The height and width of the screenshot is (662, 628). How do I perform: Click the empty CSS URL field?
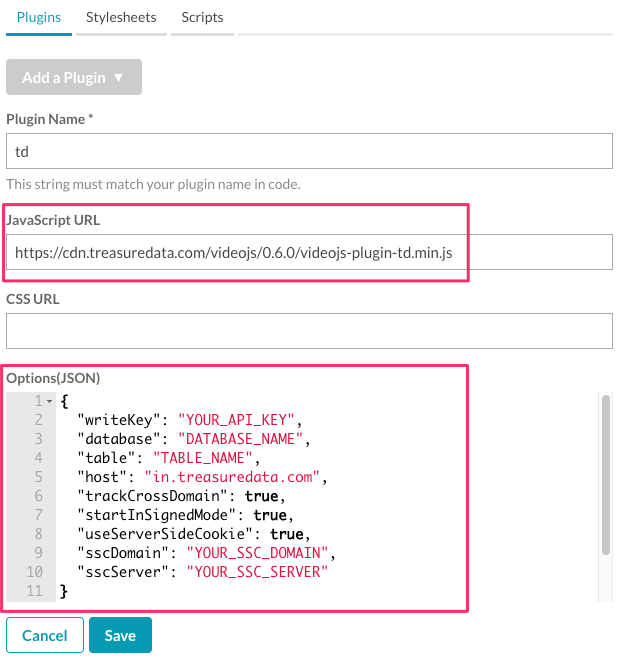[x=308, y=331]
